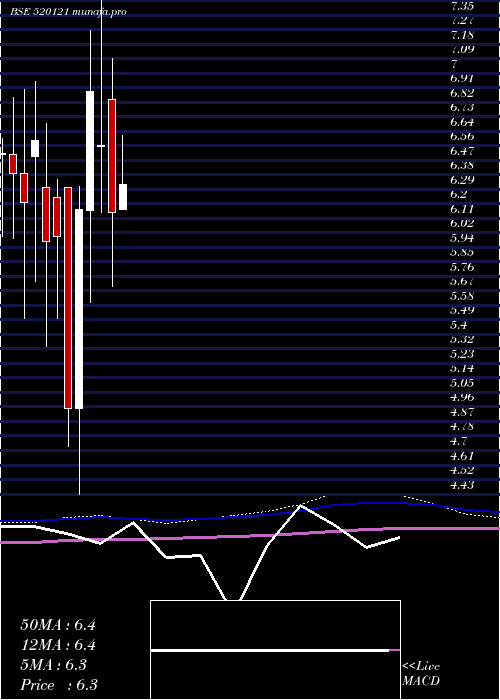Click the 12MA : 6.4 readout
The image size is (500, 700).
[58, 645]
